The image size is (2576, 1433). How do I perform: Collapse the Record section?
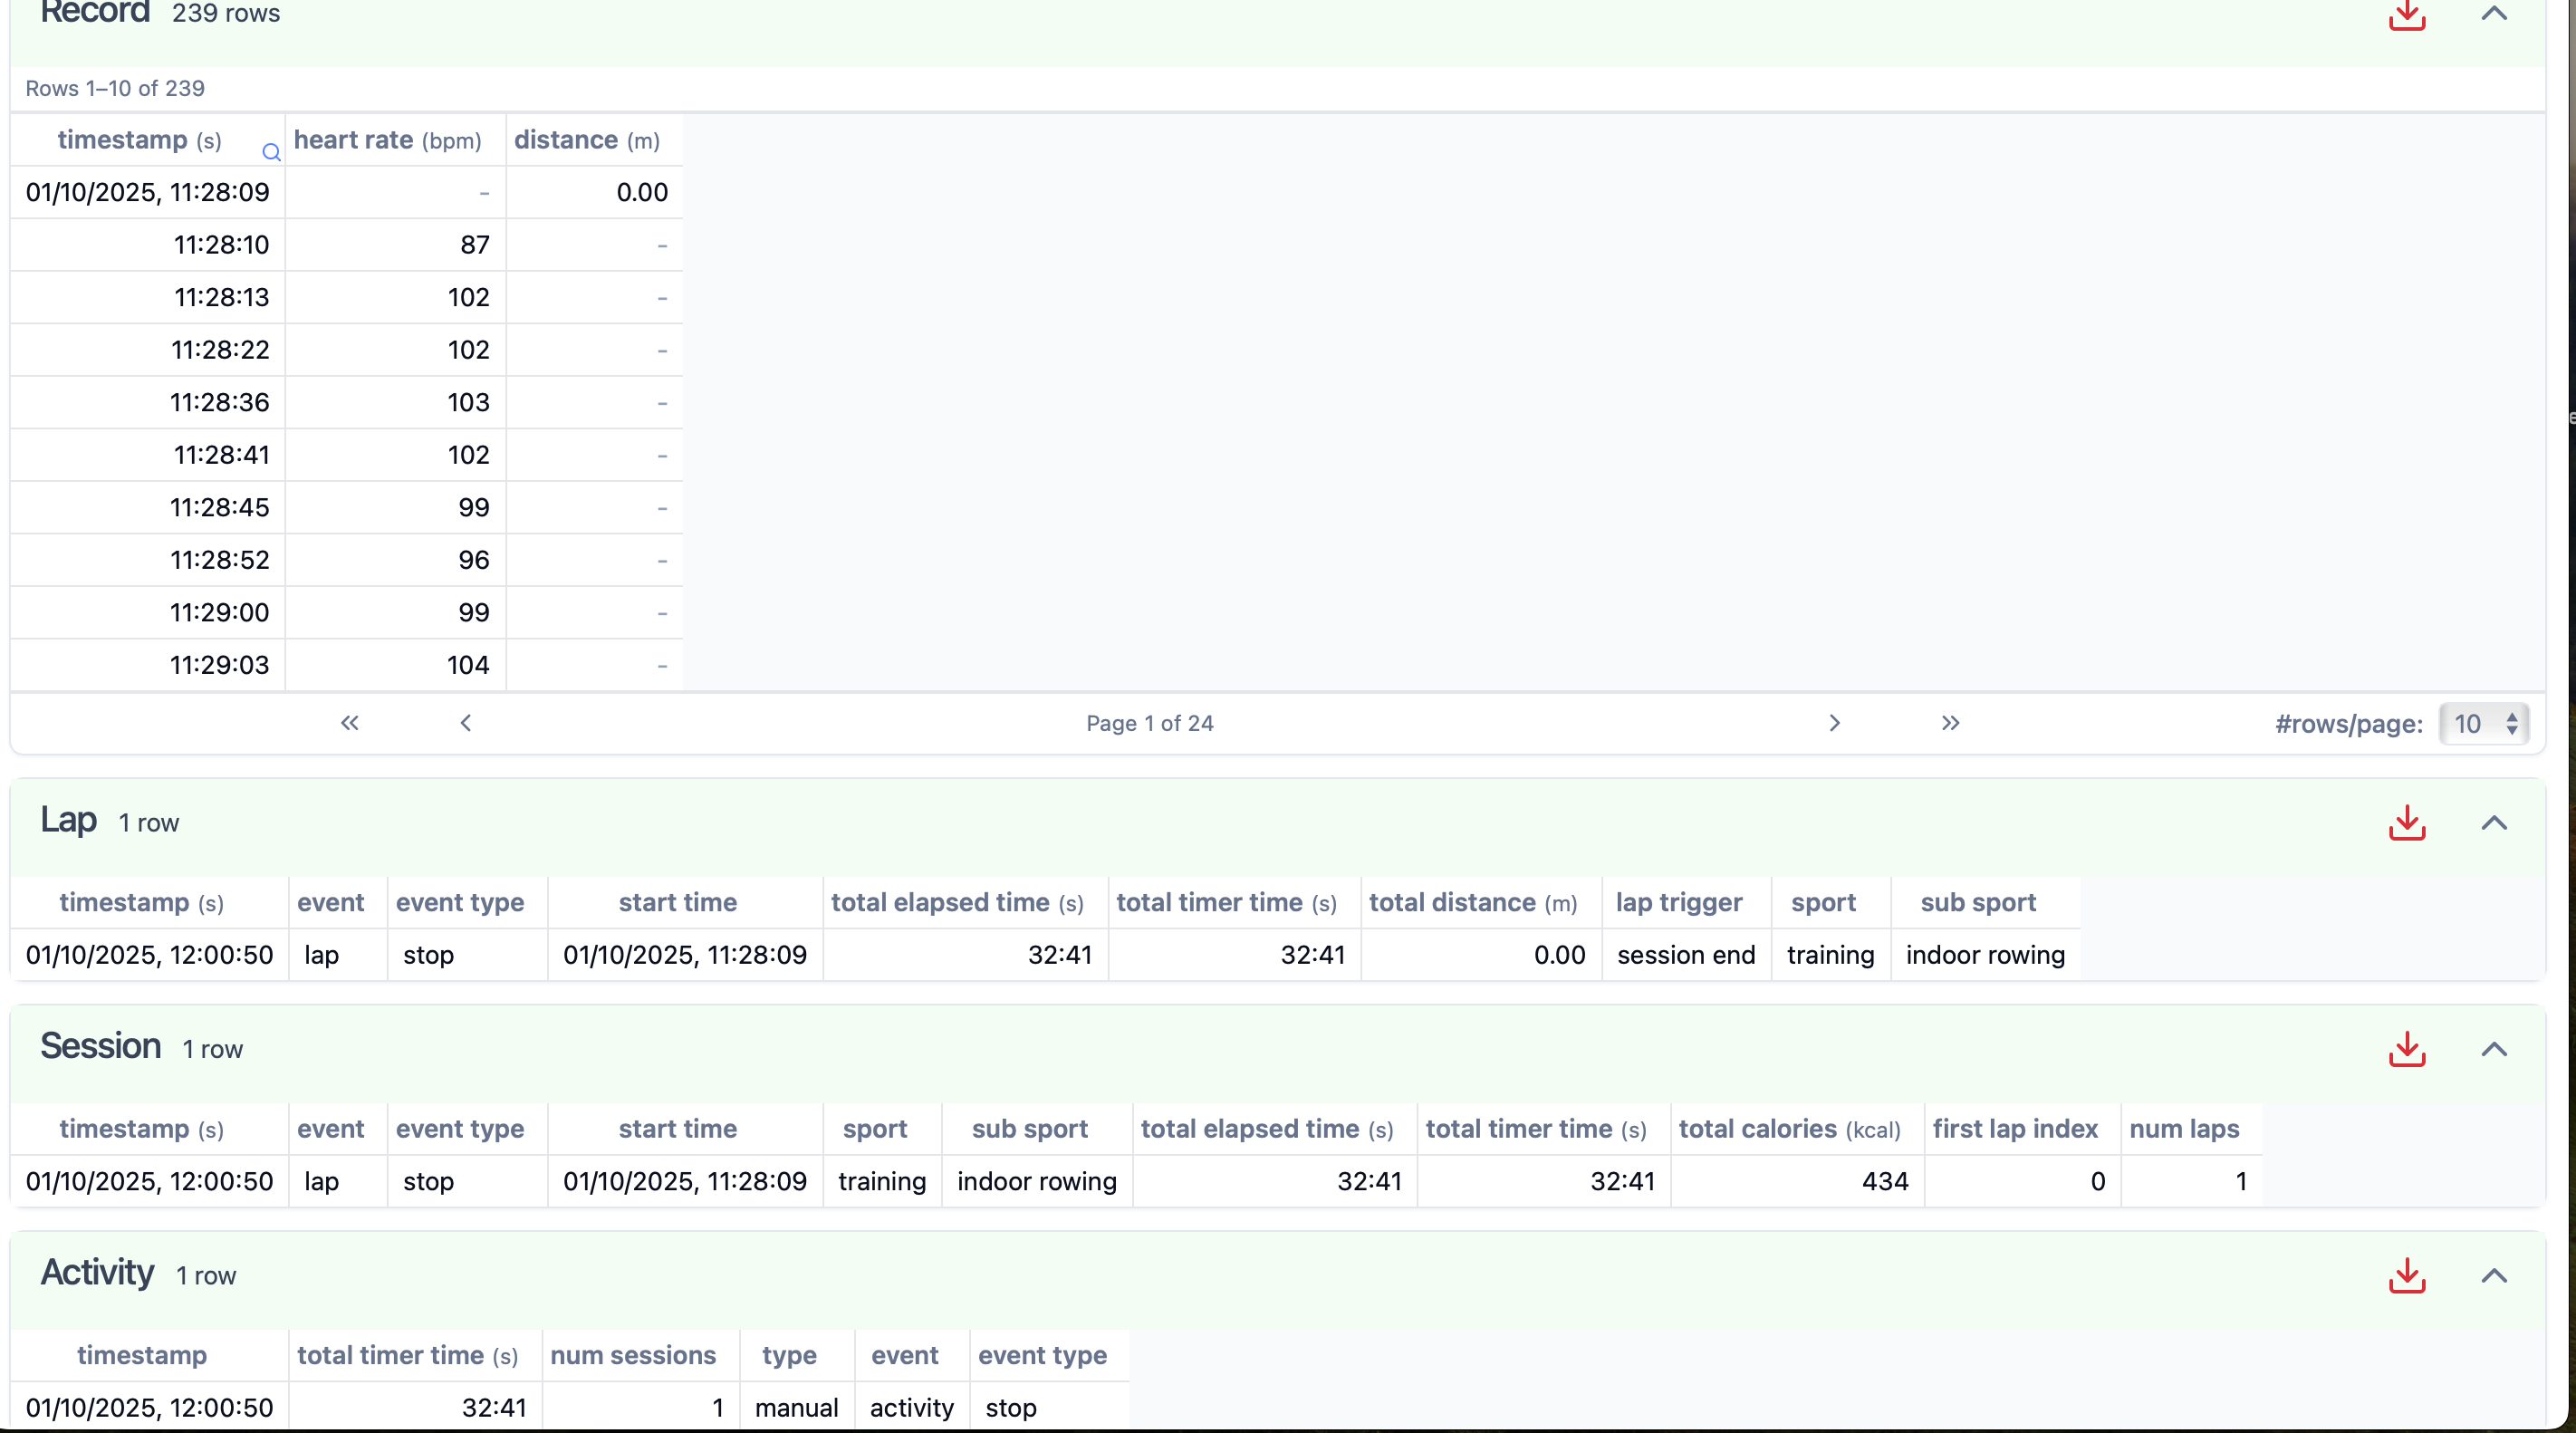(2494, 14)
